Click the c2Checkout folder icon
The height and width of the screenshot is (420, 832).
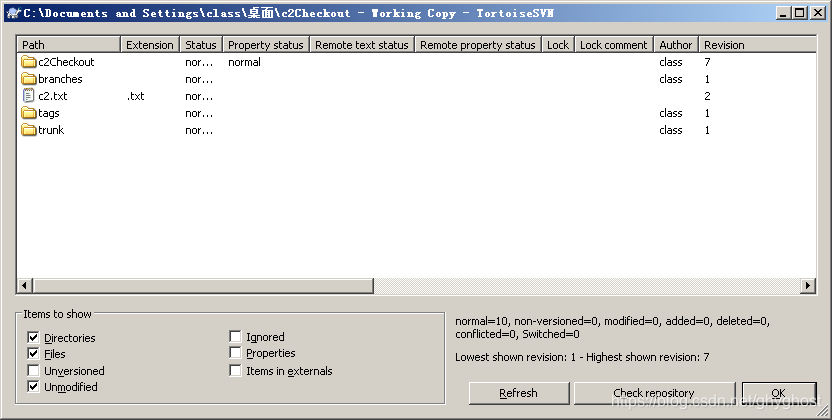[29, 62]
